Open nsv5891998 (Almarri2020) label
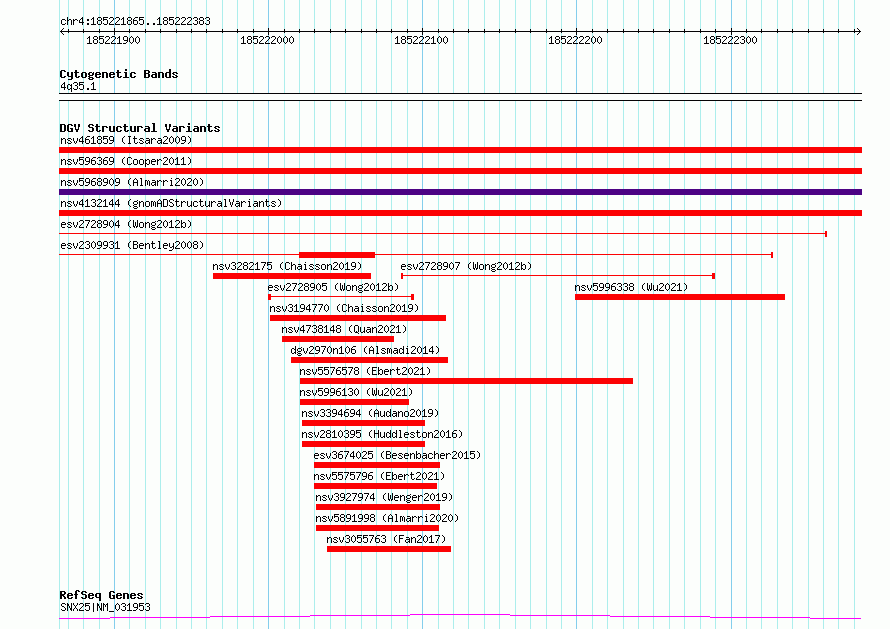 coord(387,518)
